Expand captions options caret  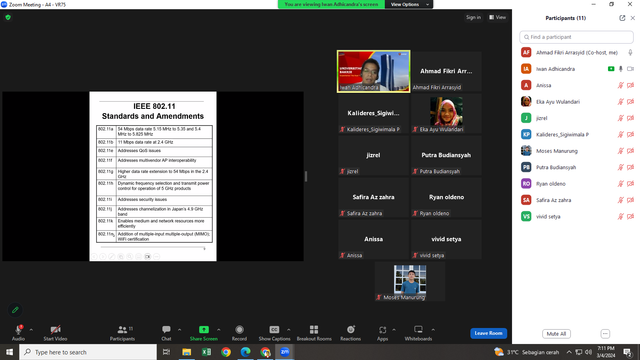[x=289, y=330]
